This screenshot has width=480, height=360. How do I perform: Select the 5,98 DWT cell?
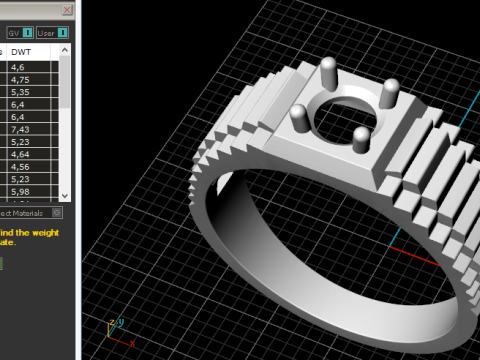(29, 192)
